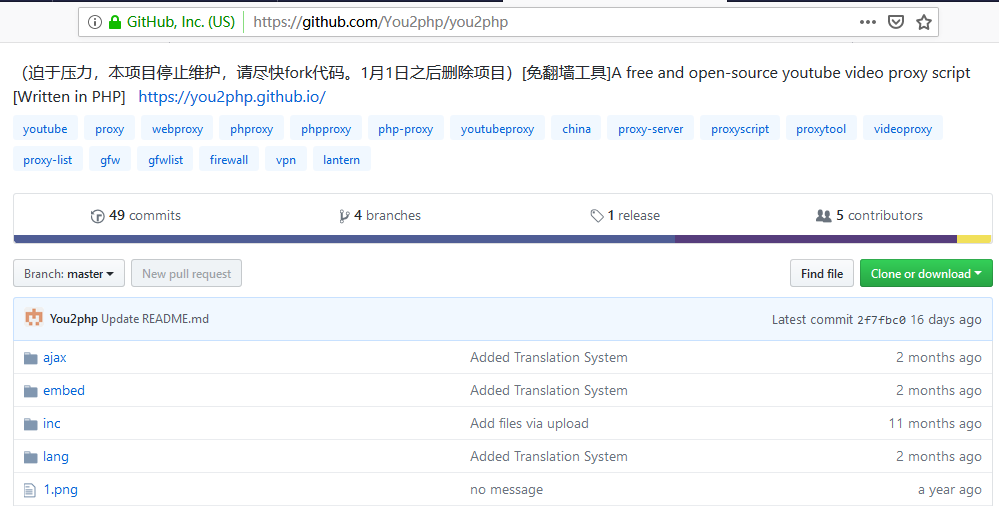Screen dimensions: 999x506
Task: Select the proxytool topic tag
Action: (821, 129)
